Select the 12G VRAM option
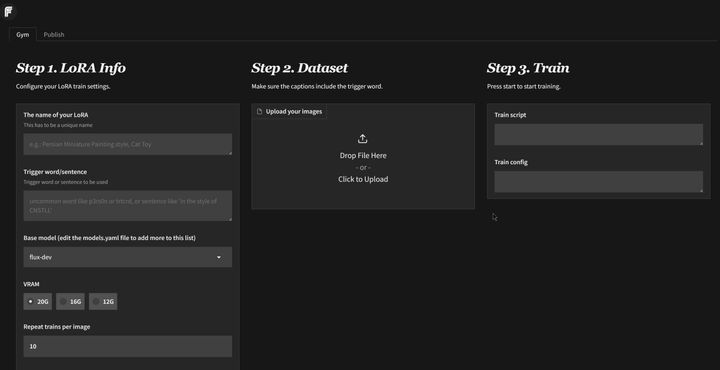The height and width of the screenshot is (370, 720). [x=103, y=302]
